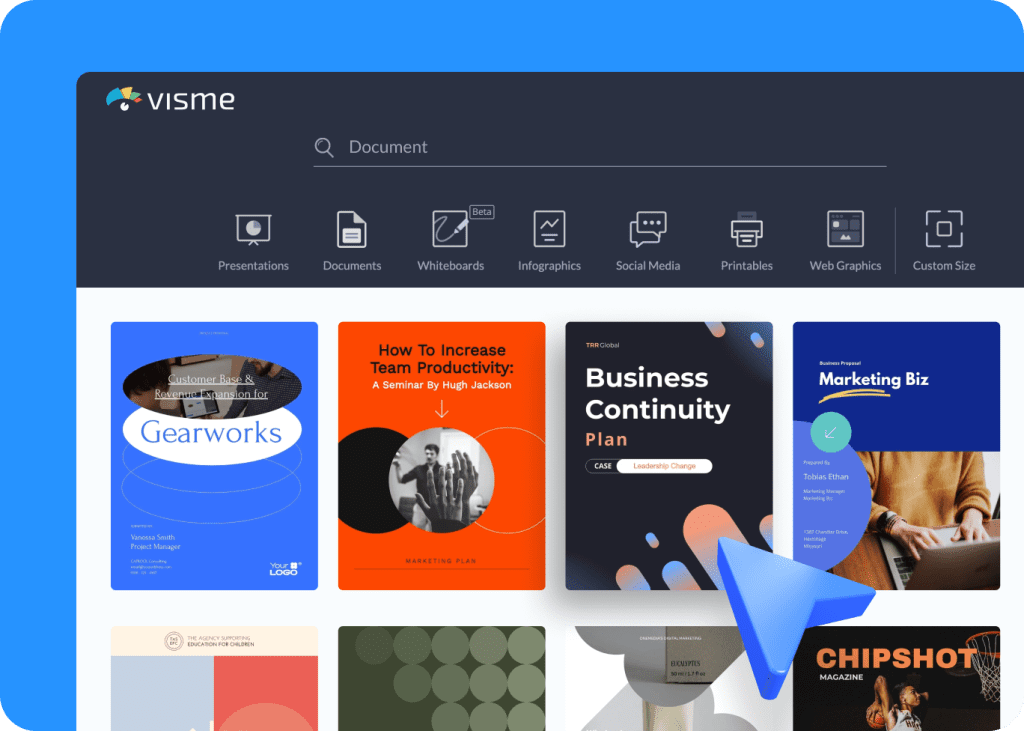This screenshot has height=731, width=1024.
Task: Open the Chipshot Magazine template
Action: [896, 678]
